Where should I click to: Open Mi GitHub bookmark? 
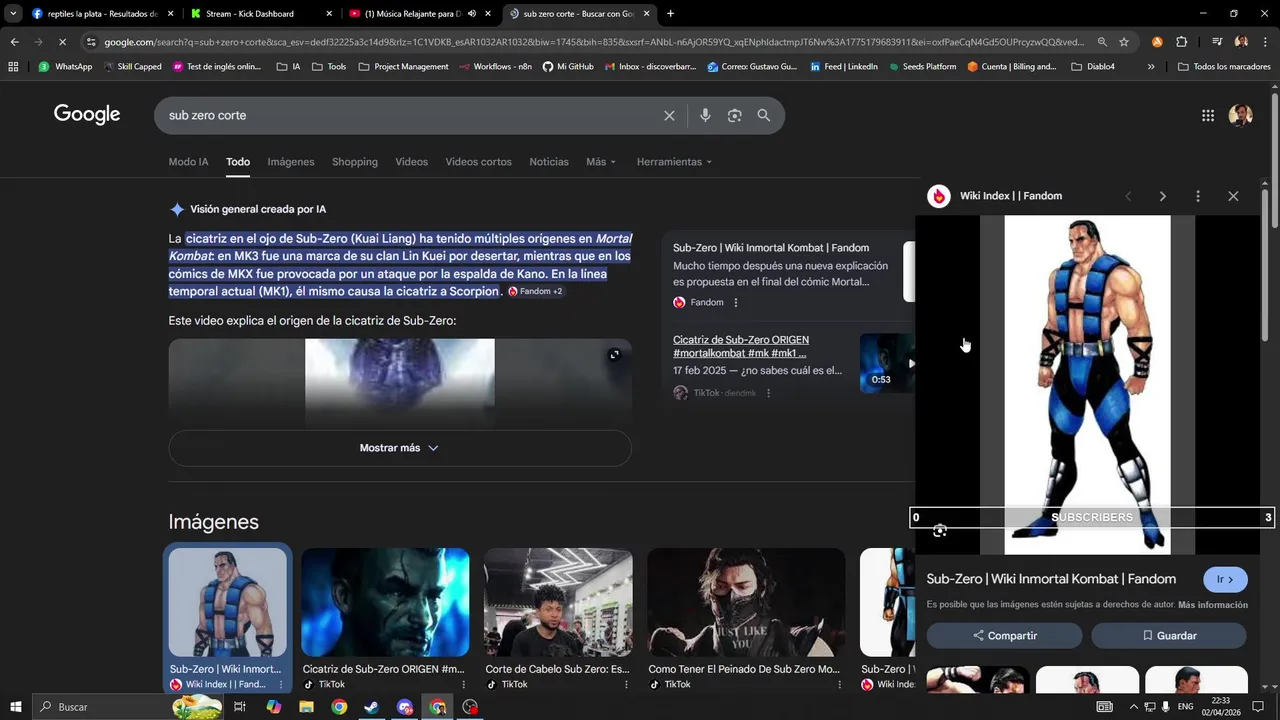(x=568, y=67)
